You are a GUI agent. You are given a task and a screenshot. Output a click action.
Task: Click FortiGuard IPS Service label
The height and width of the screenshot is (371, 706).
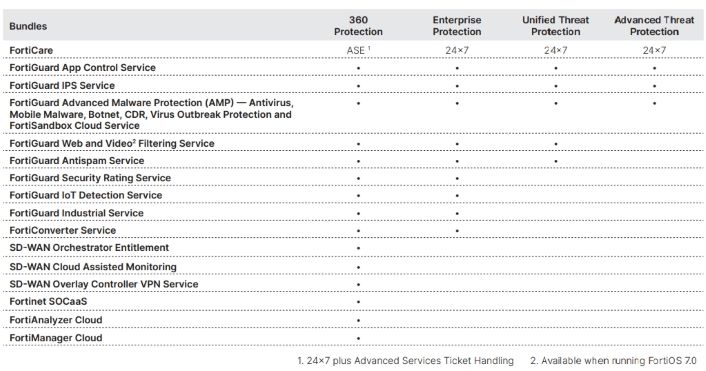pyautogui.click(x=62, y=86)
